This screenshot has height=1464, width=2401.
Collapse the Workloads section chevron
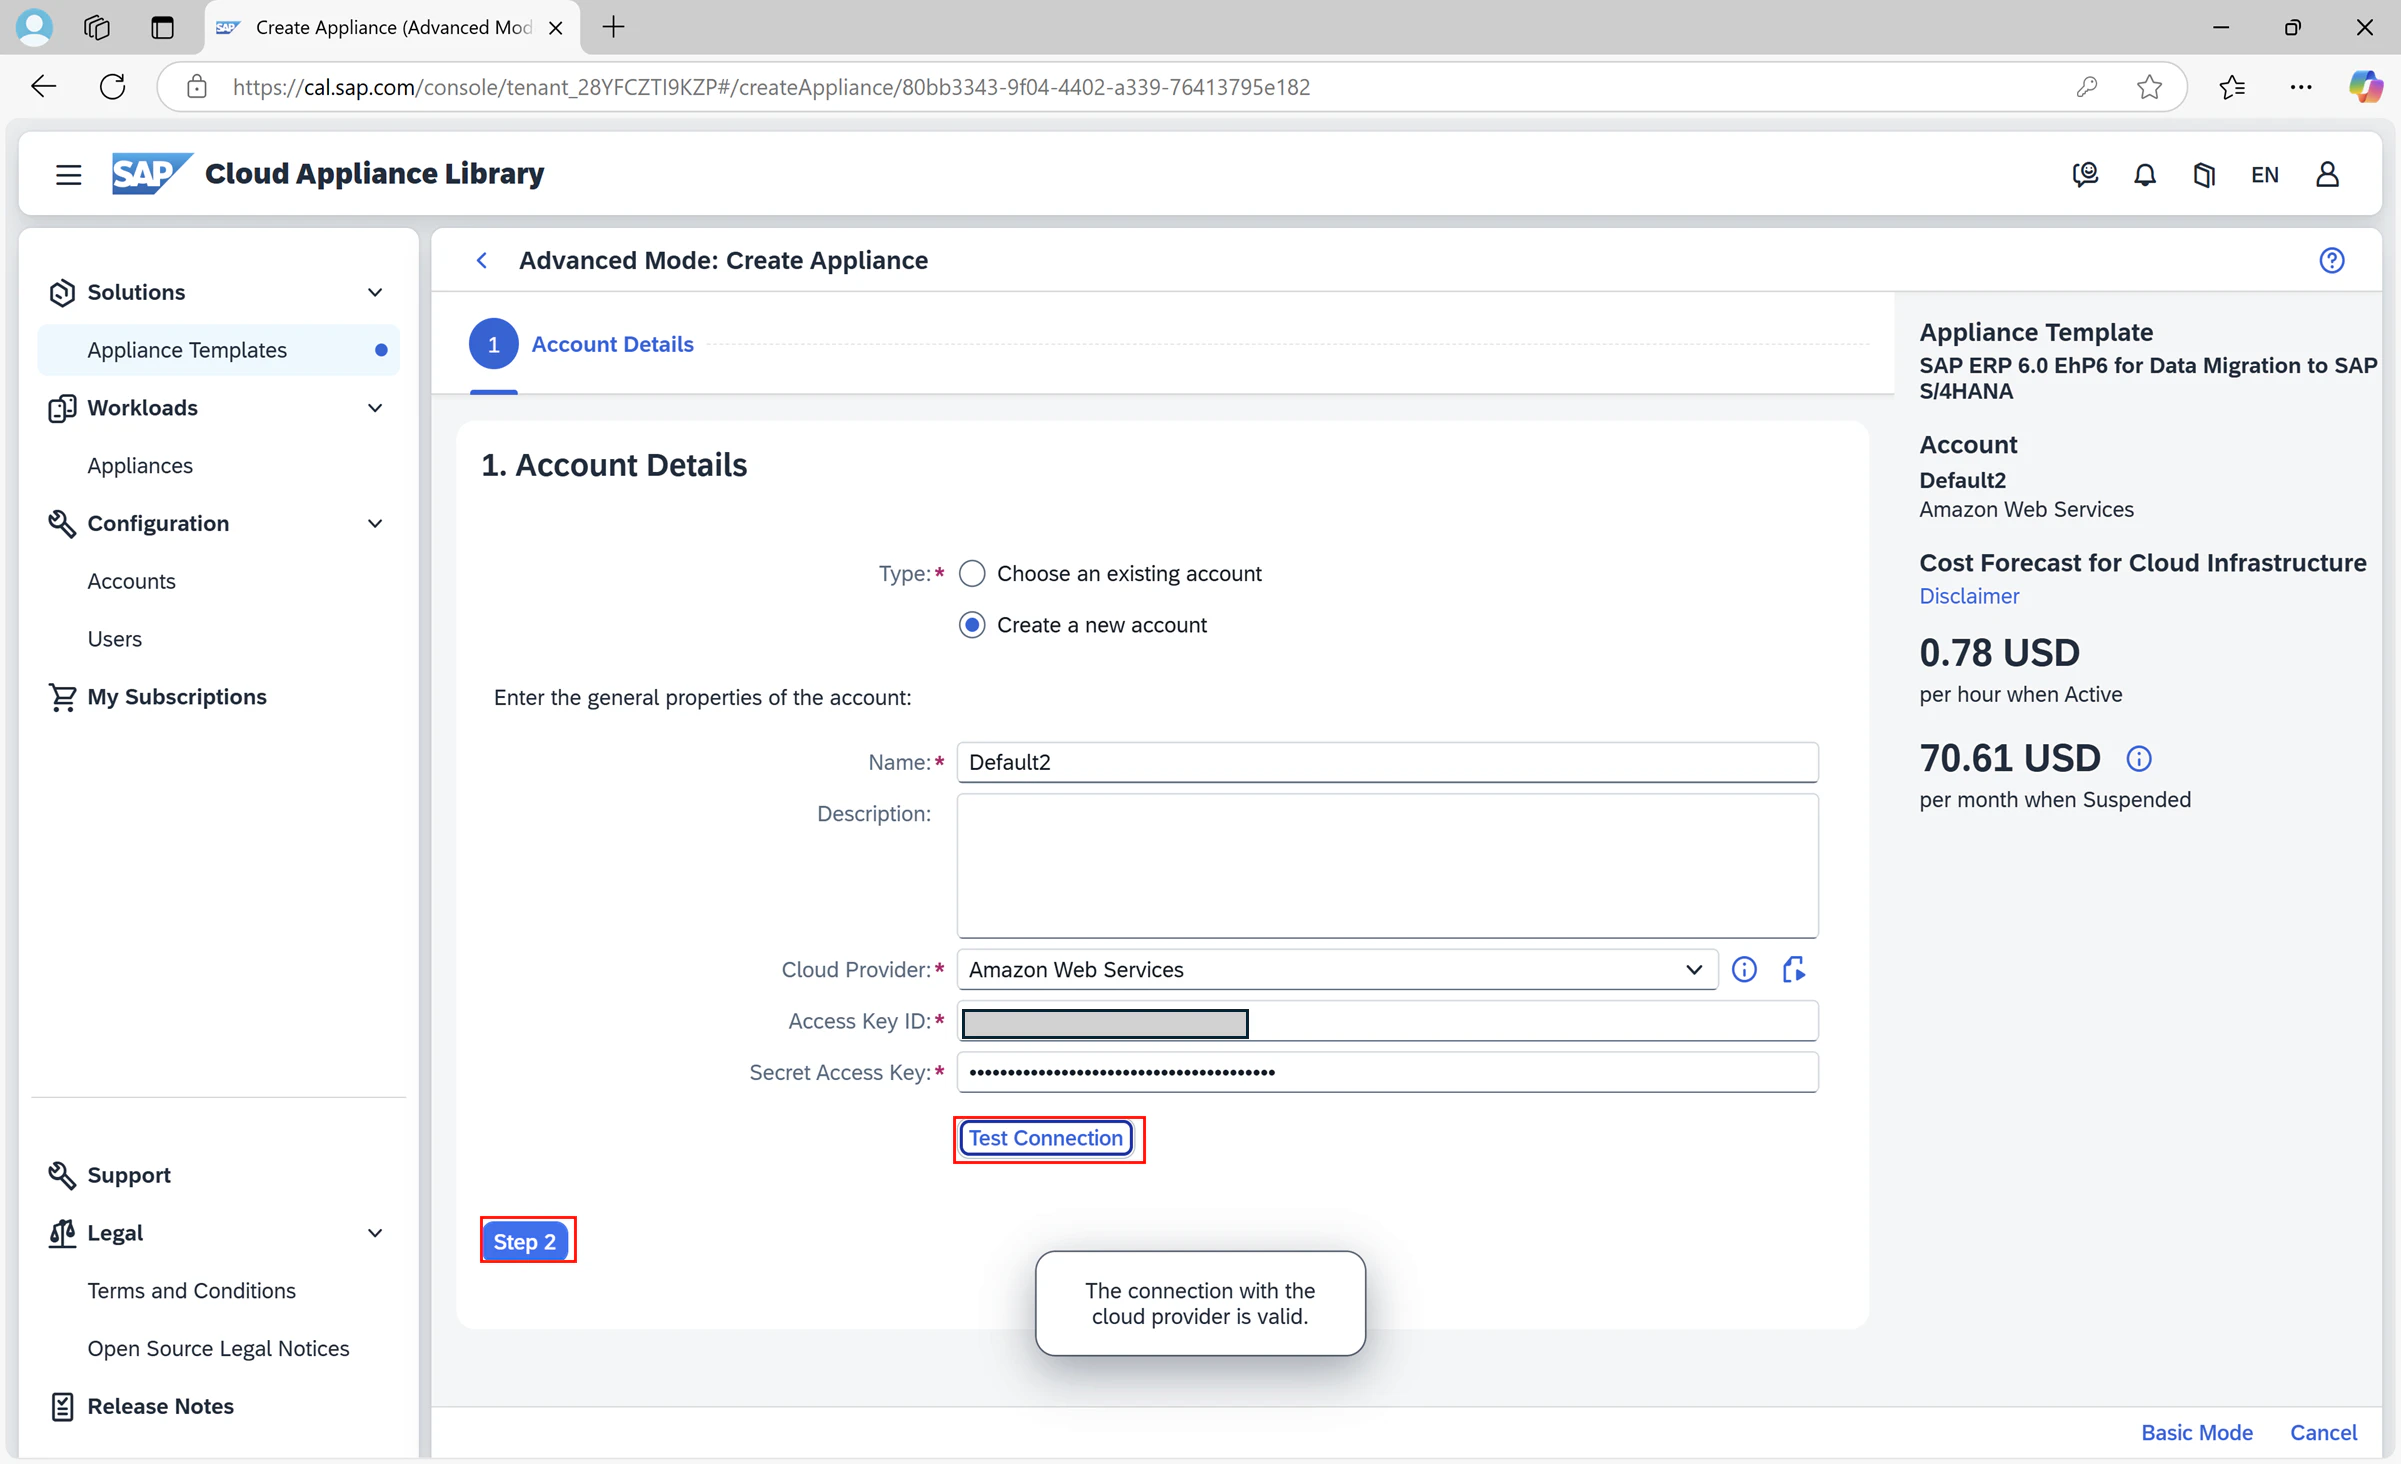(375, 408)
